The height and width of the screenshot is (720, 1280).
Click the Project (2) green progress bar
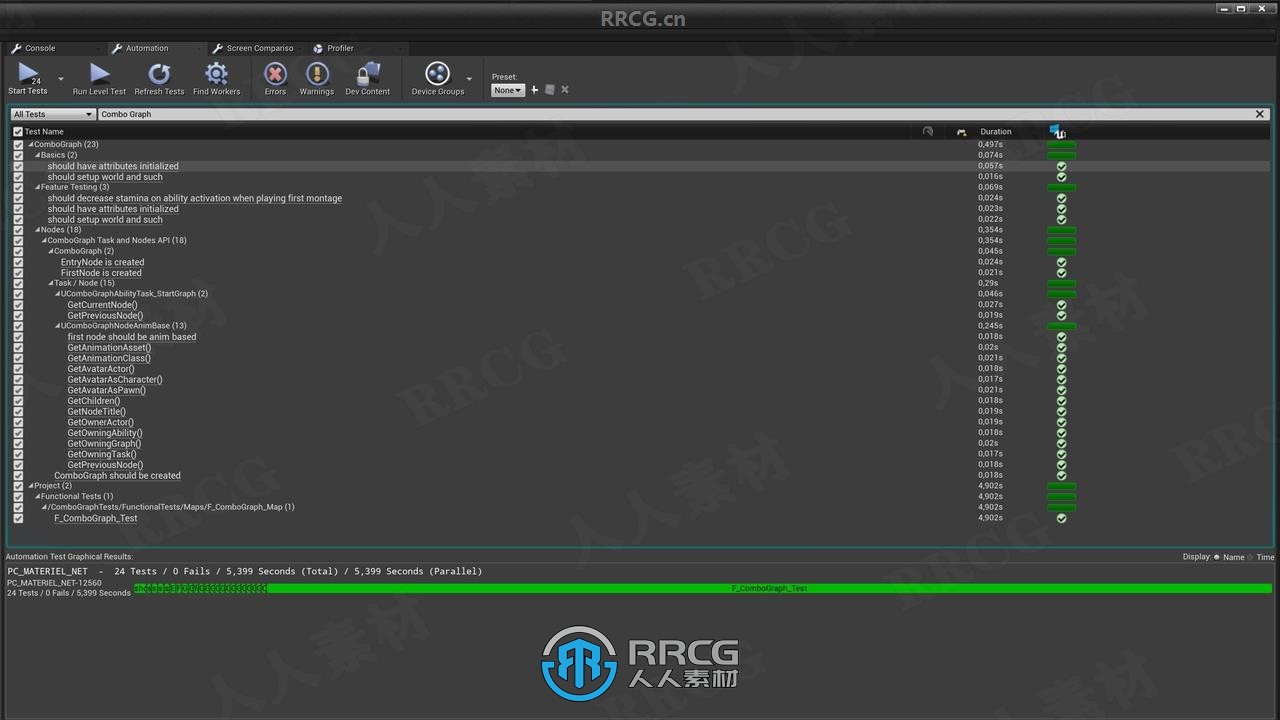click(1061, 486)
